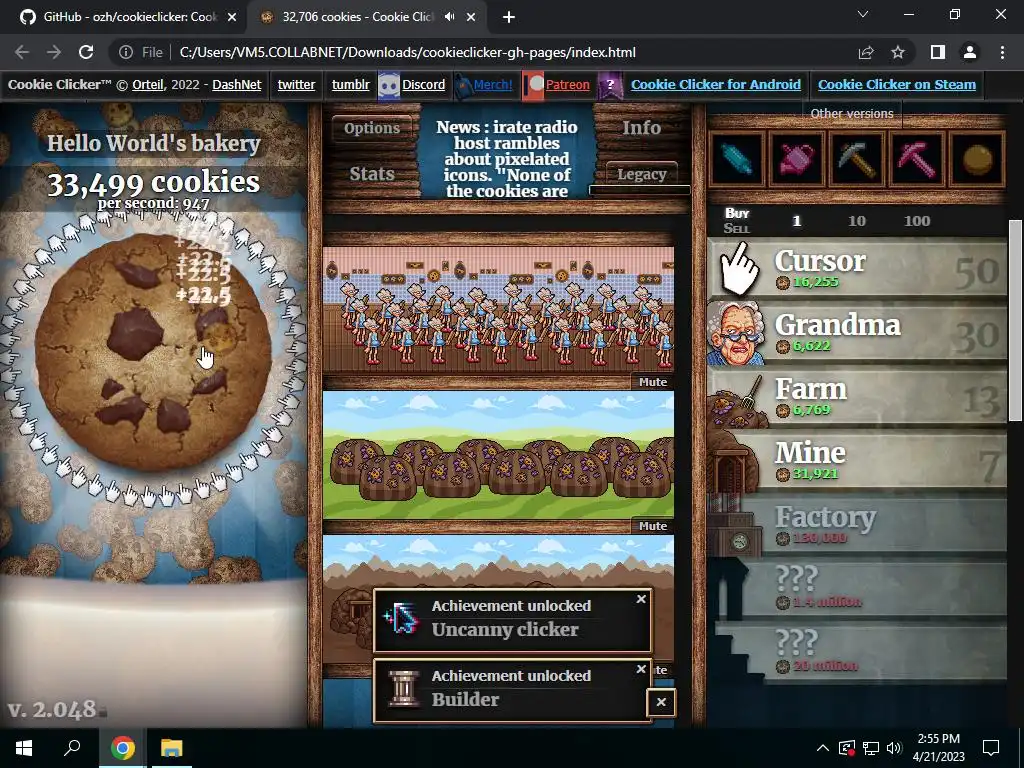Purchase a Farm building
The width and height of the screenshot is (1024, 768).
pos(857,397)
